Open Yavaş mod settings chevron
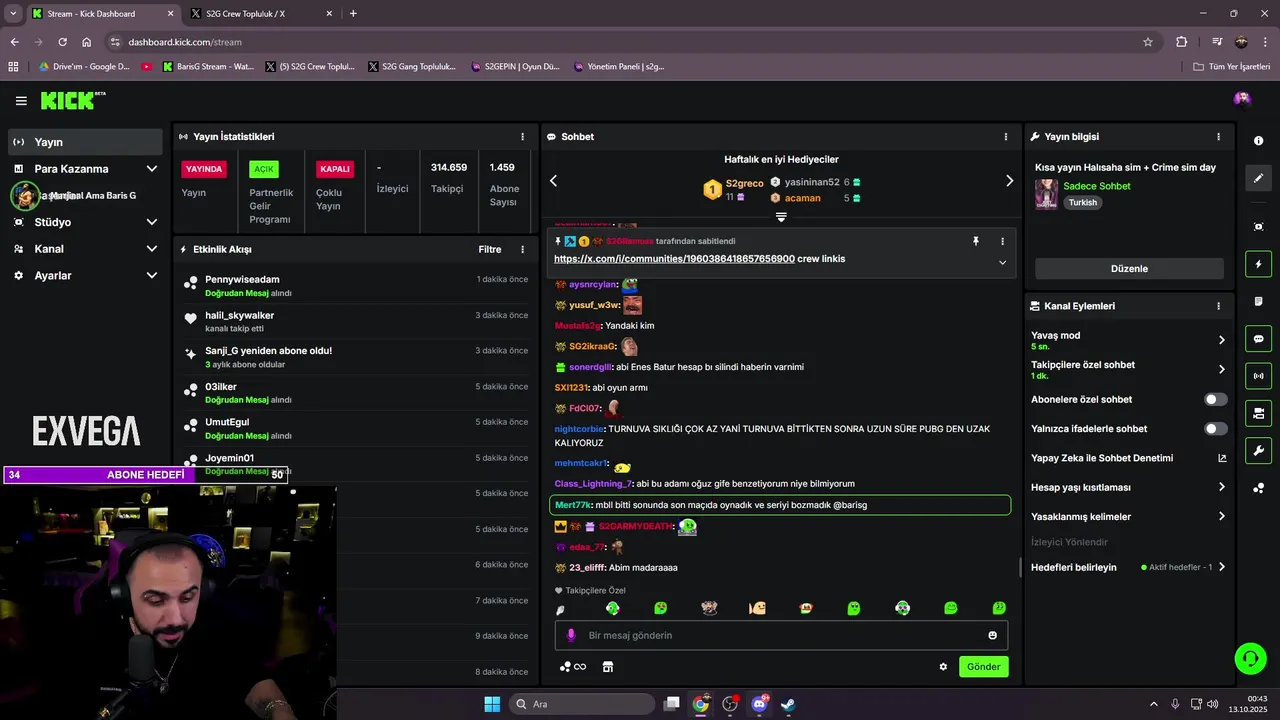The width and height of the screenshot is (1280, 720). [x=1221, y=340]
